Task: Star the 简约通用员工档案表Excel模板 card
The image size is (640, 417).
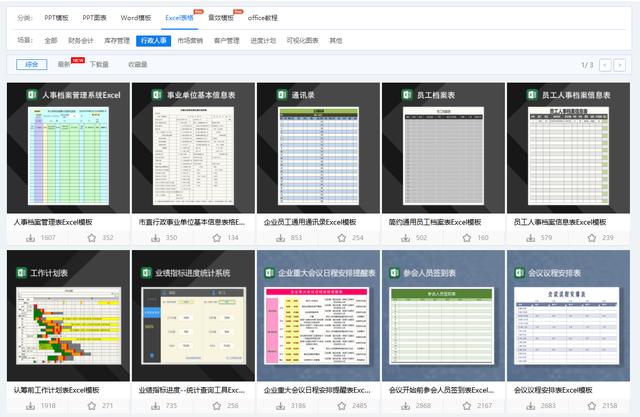Action: [x=467, y=238]
